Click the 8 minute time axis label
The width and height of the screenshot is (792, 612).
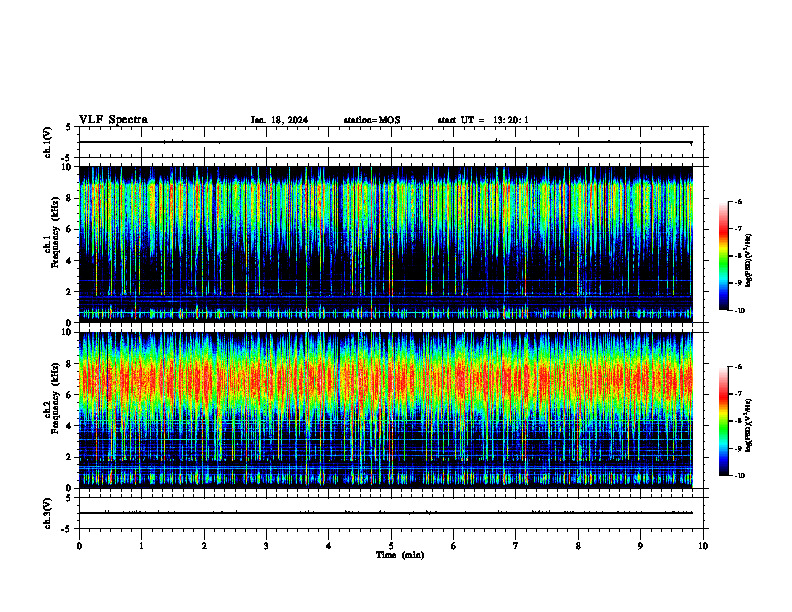click(x=578, y=546)
